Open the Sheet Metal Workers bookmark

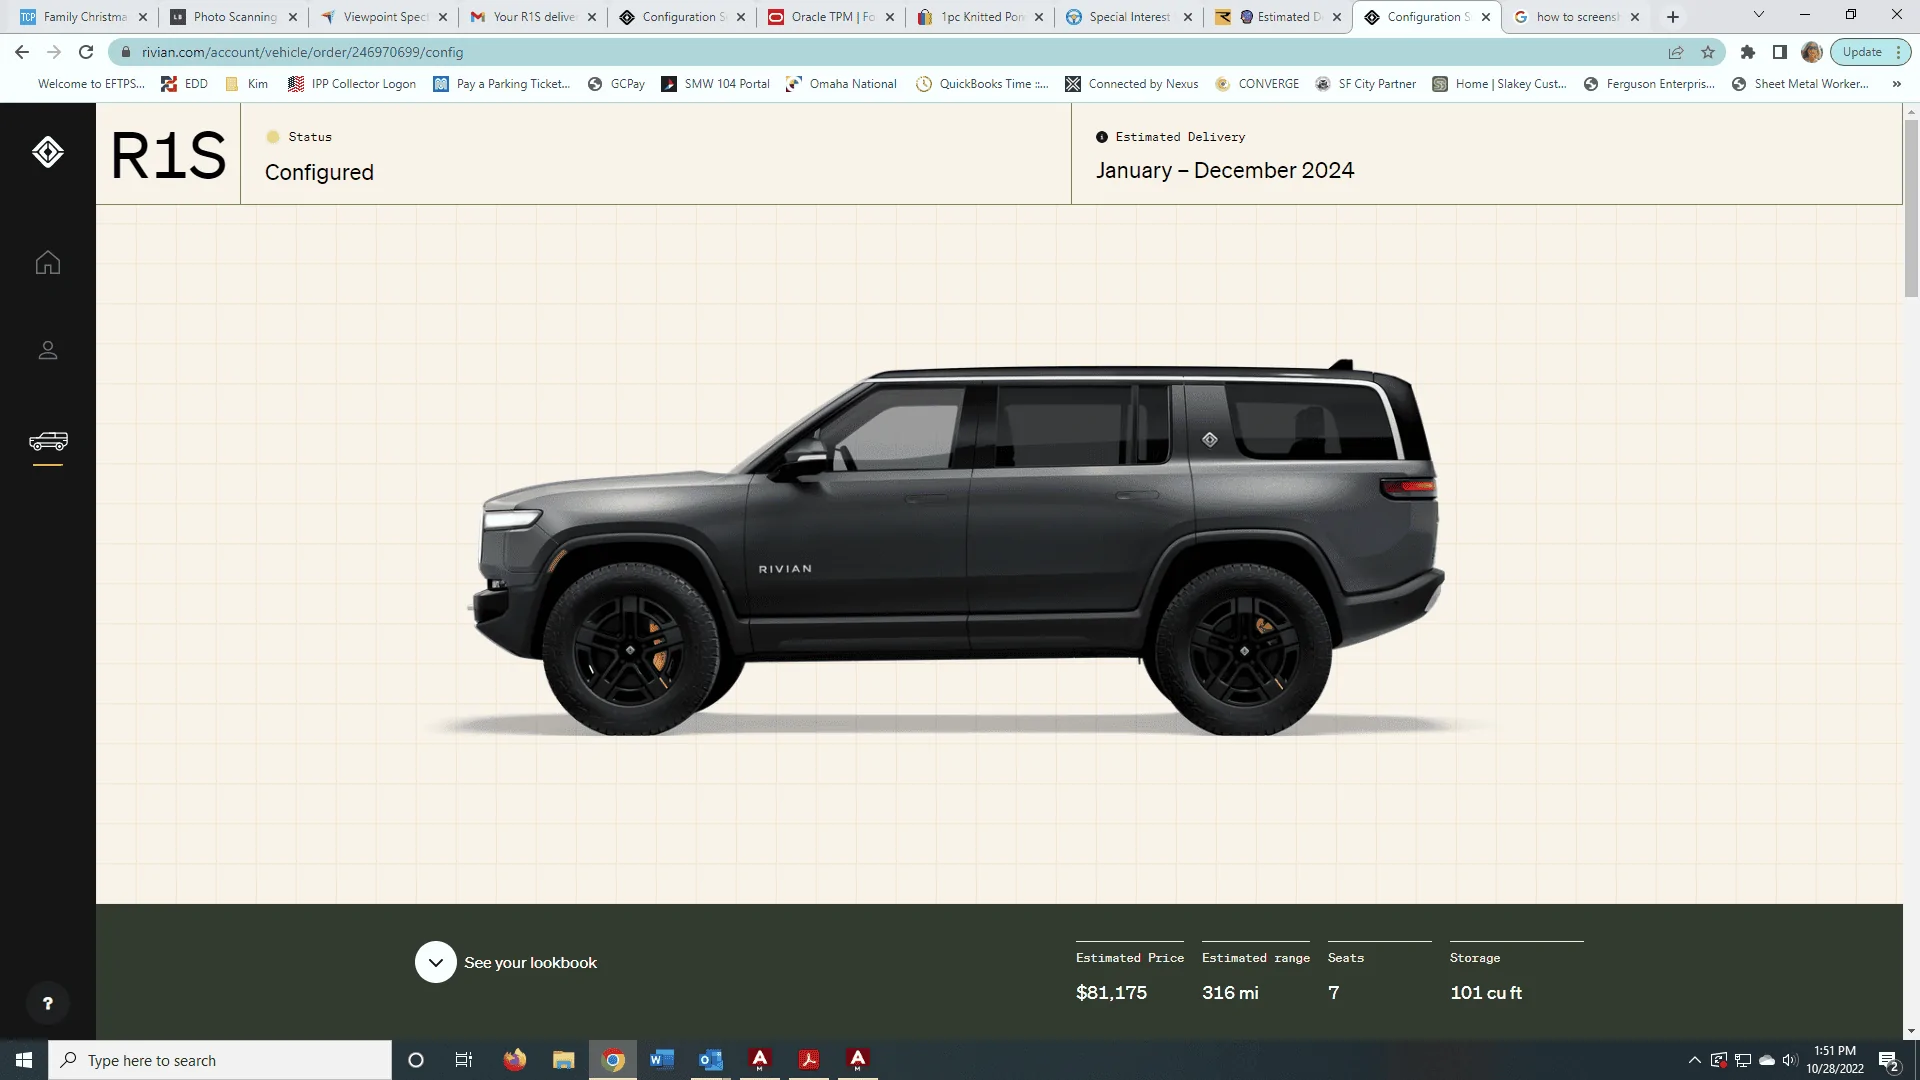1800,84
